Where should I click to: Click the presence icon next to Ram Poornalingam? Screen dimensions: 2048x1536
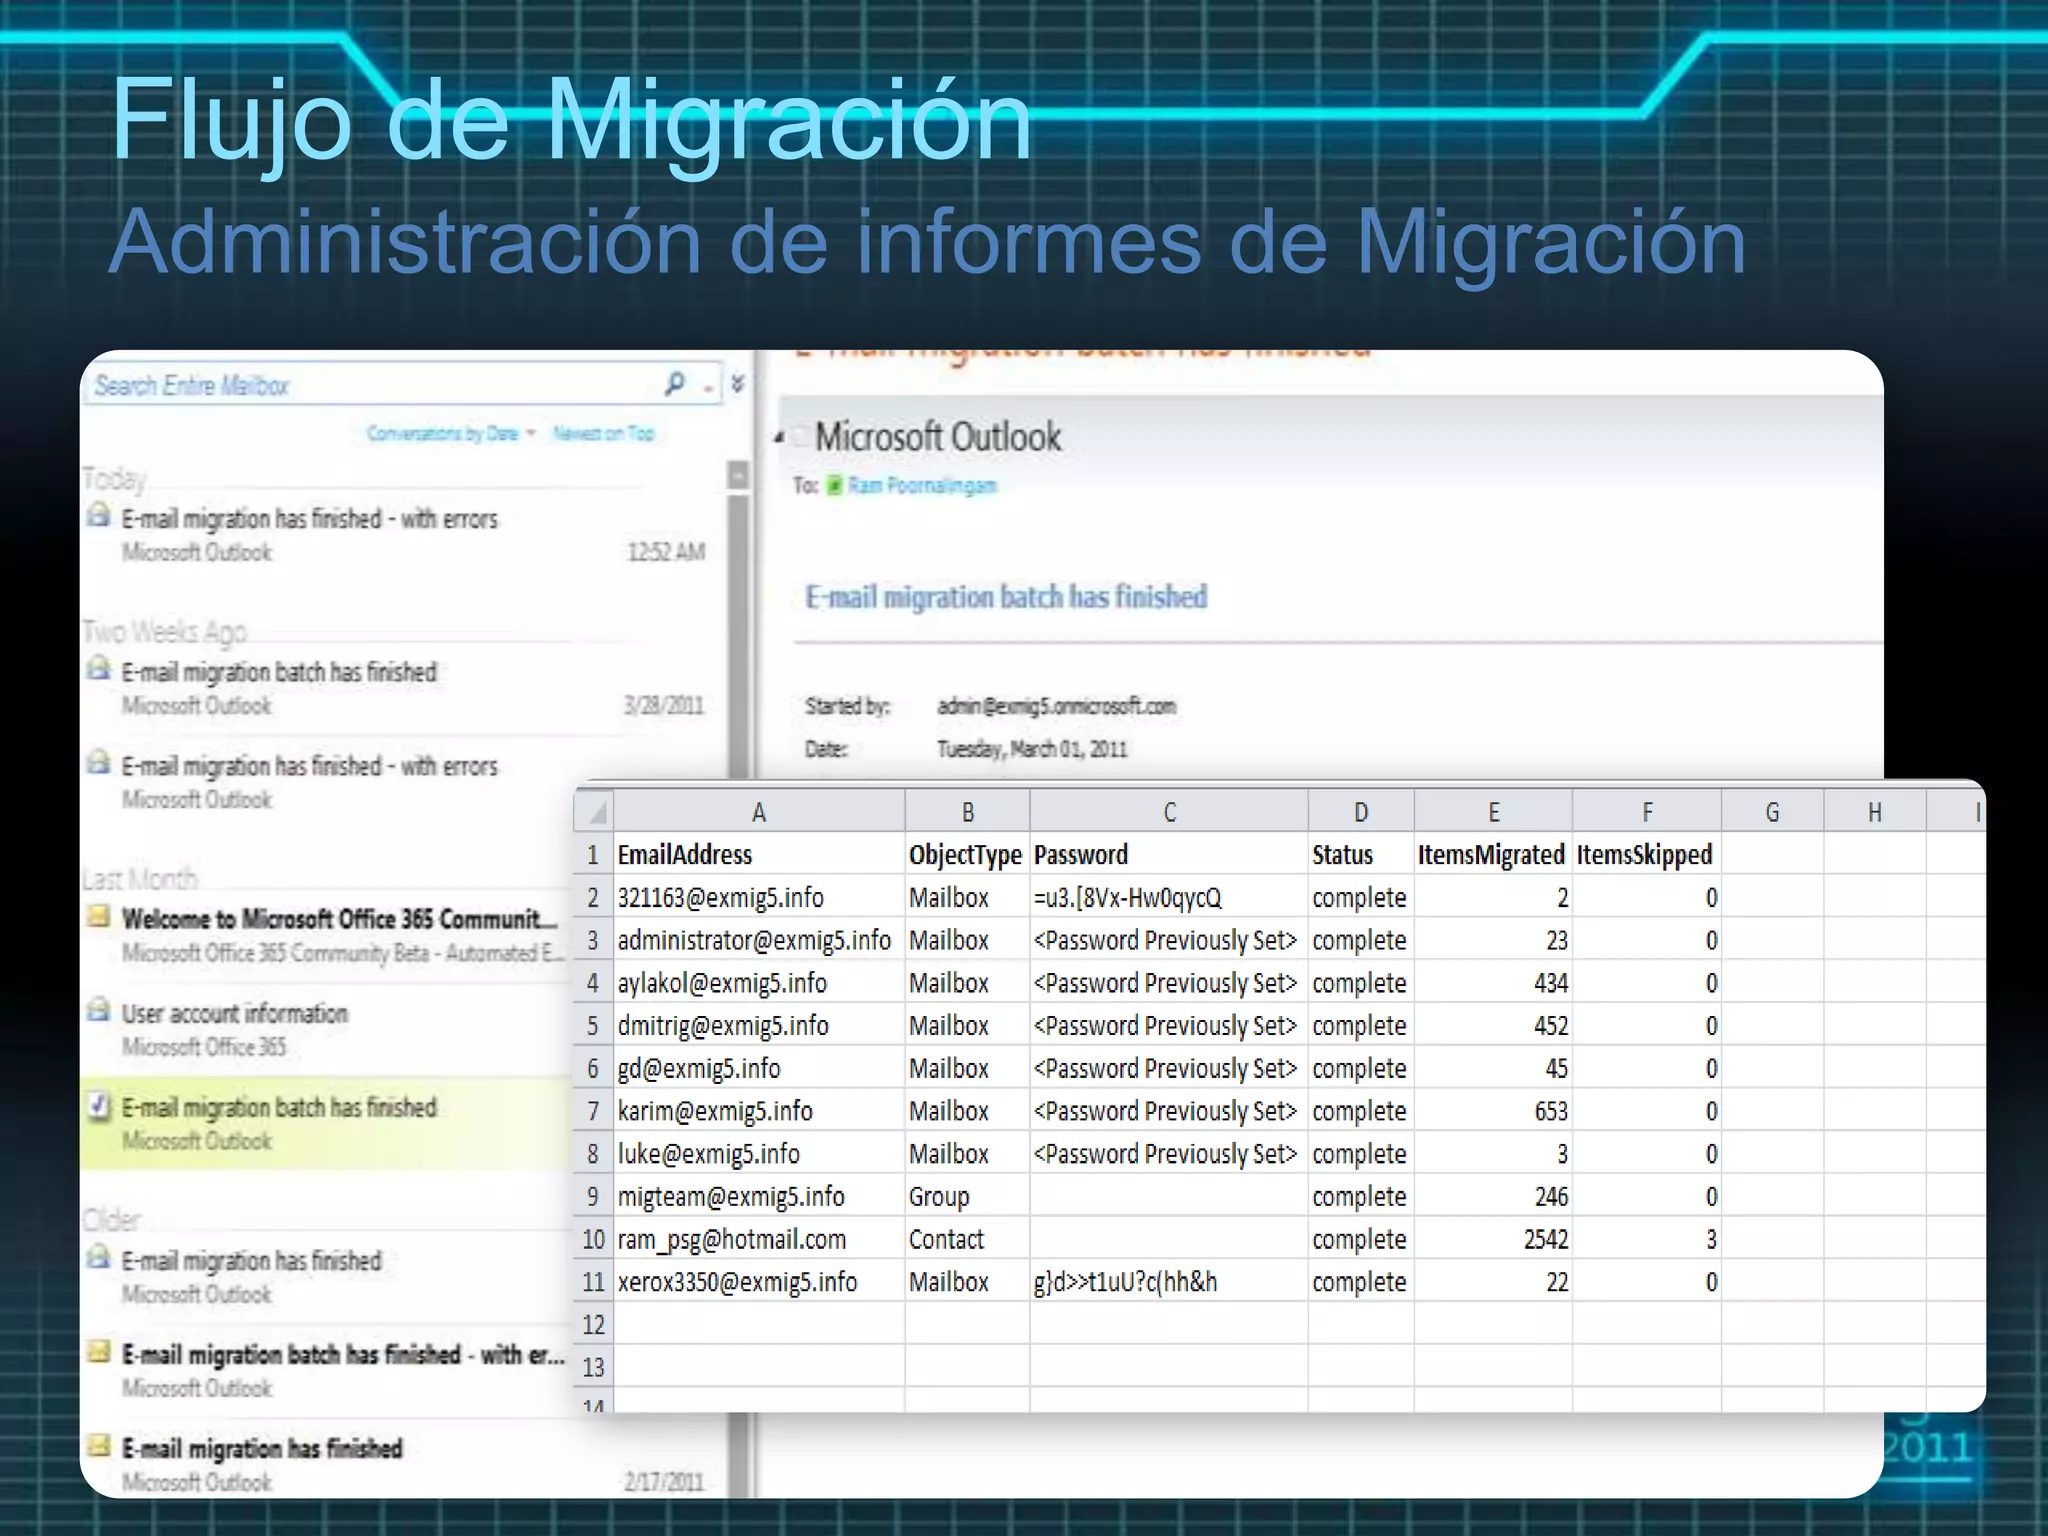point(834,486)
